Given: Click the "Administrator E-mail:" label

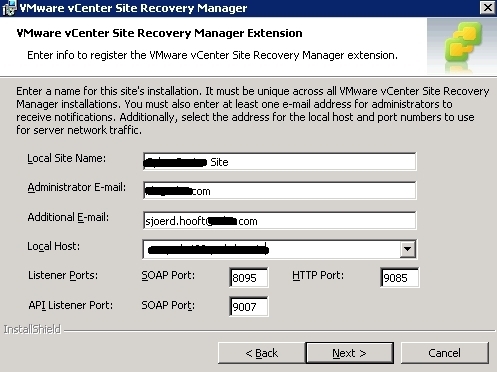Looking at the screenshot, I should click(x=77, y=187).
